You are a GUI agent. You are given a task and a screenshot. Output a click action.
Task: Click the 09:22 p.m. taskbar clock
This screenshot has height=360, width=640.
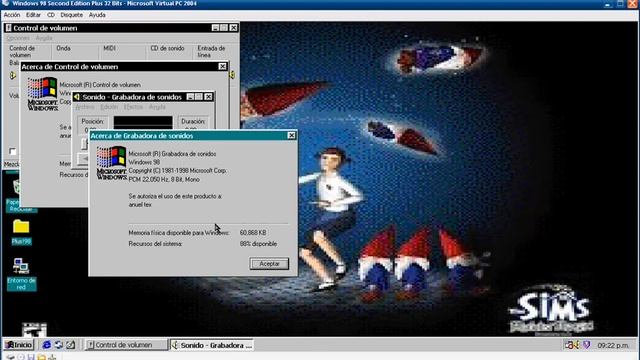pyautogui.click(x=613, y=345)
